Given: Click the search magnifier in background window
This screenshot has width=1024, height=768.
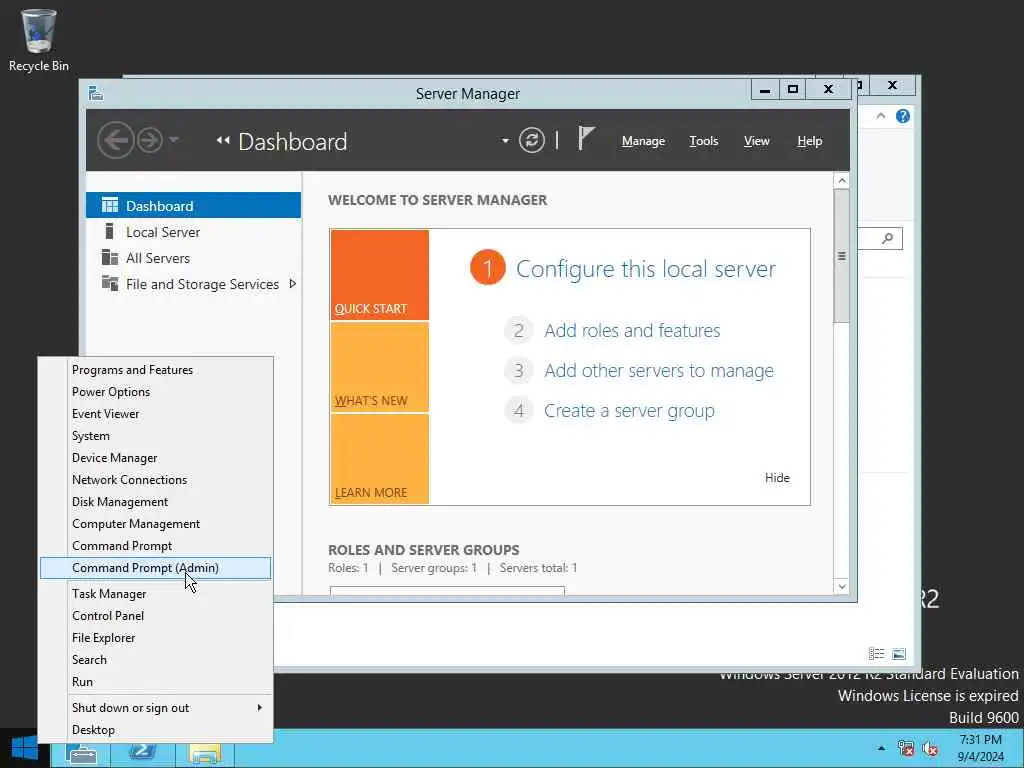Looking at the screenshot, I should pos(887,238).
